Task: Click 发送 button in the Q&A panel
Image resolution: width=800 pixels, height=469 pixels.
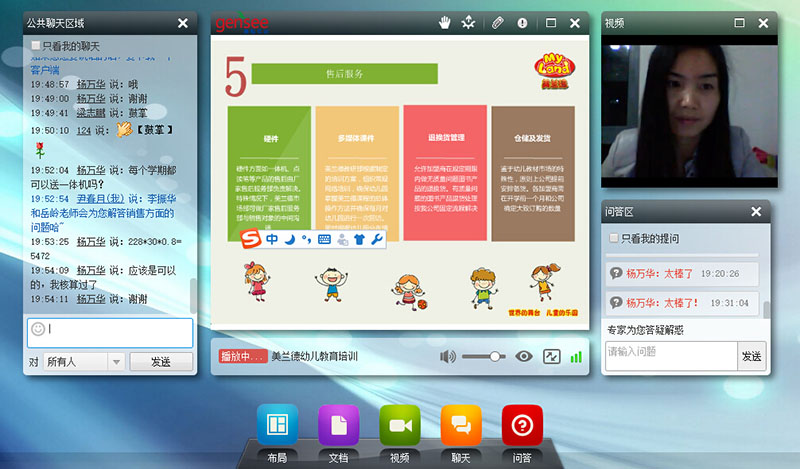Action: pos(751,356)
